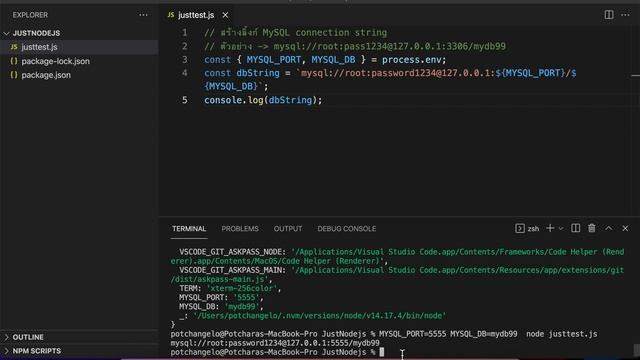Switch to the DEBUG CONSOLE tab

[347, 229]
